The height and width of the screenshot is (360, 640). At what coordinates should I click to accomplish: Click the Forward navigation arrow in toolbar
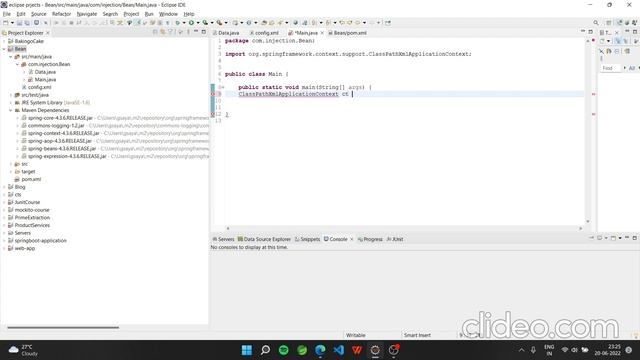(x=372, y=23)
